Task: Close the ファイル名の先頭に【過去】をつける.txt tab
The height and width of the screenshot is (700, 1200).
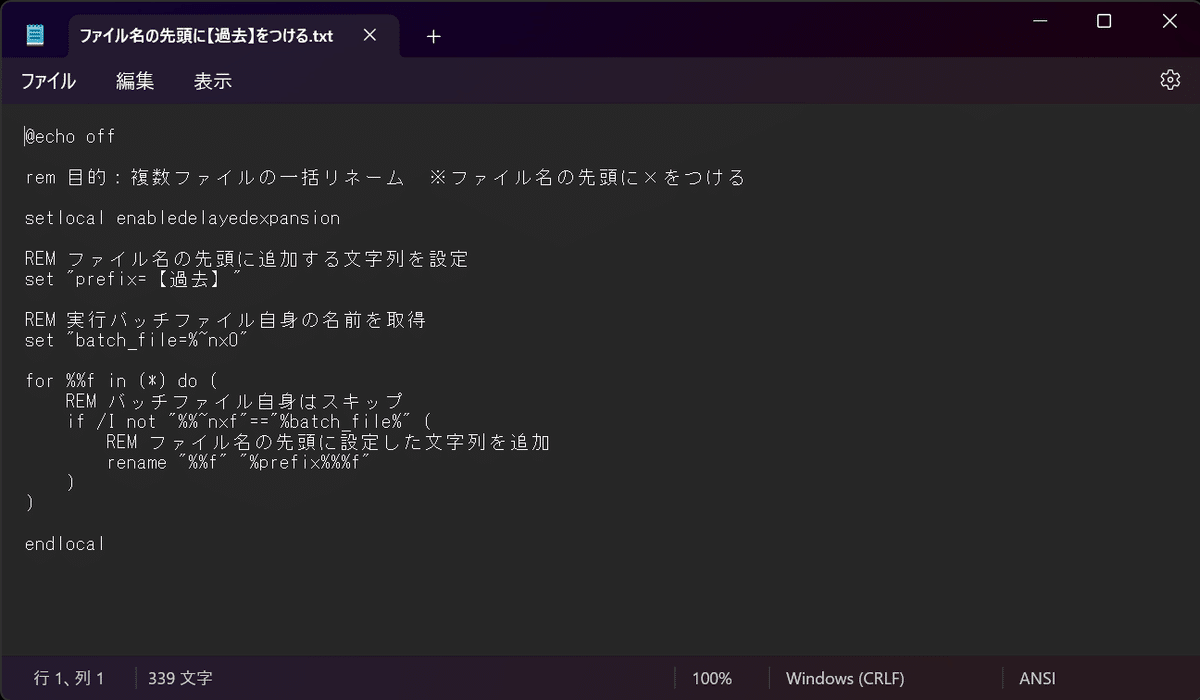Action: (x=369, y=34)
